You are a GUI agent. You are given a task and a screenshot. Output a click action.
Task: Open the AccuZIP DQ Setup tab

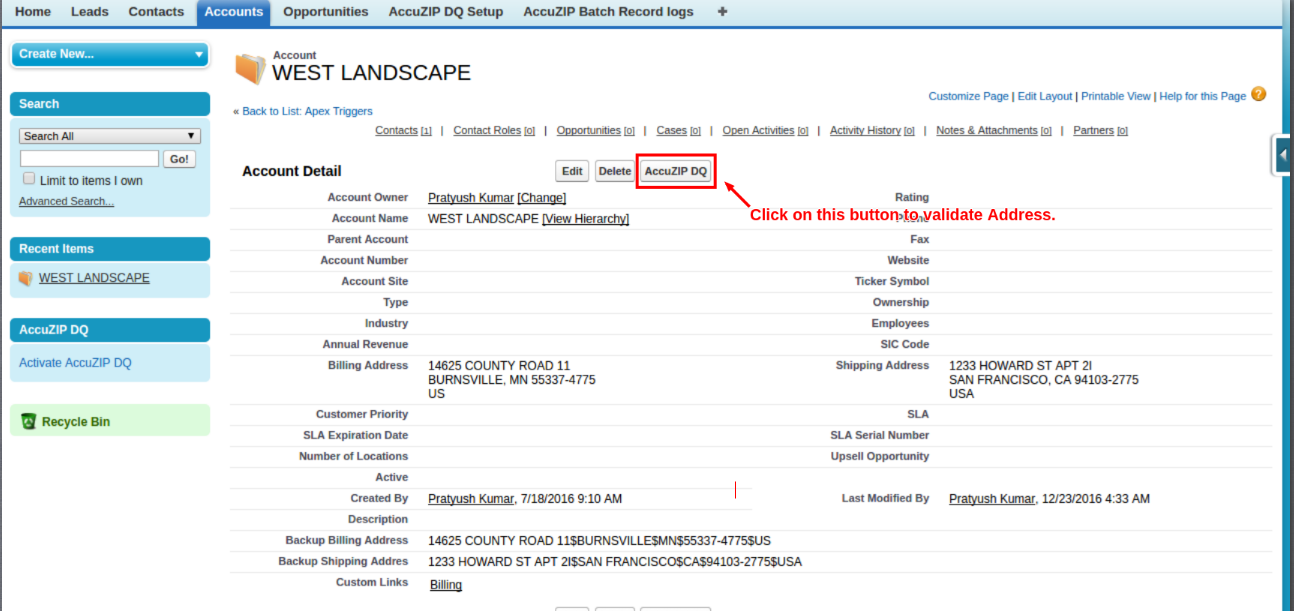click(x=445, y=12)
